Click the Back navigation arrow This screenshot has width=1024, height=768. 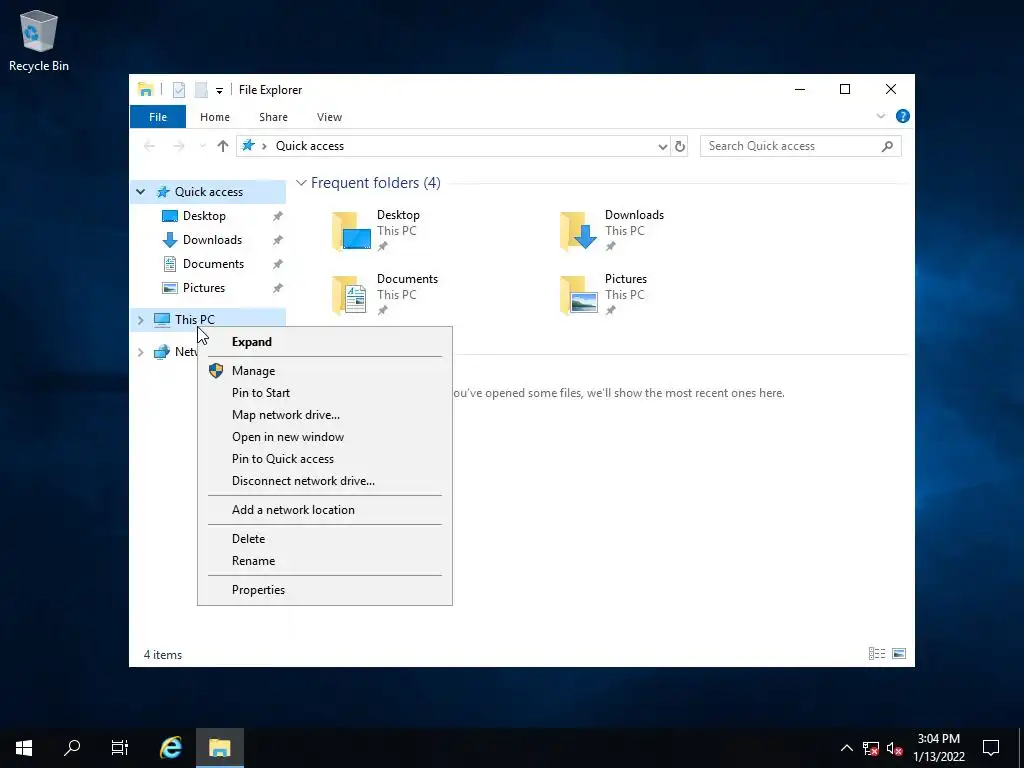coord(150,146)
